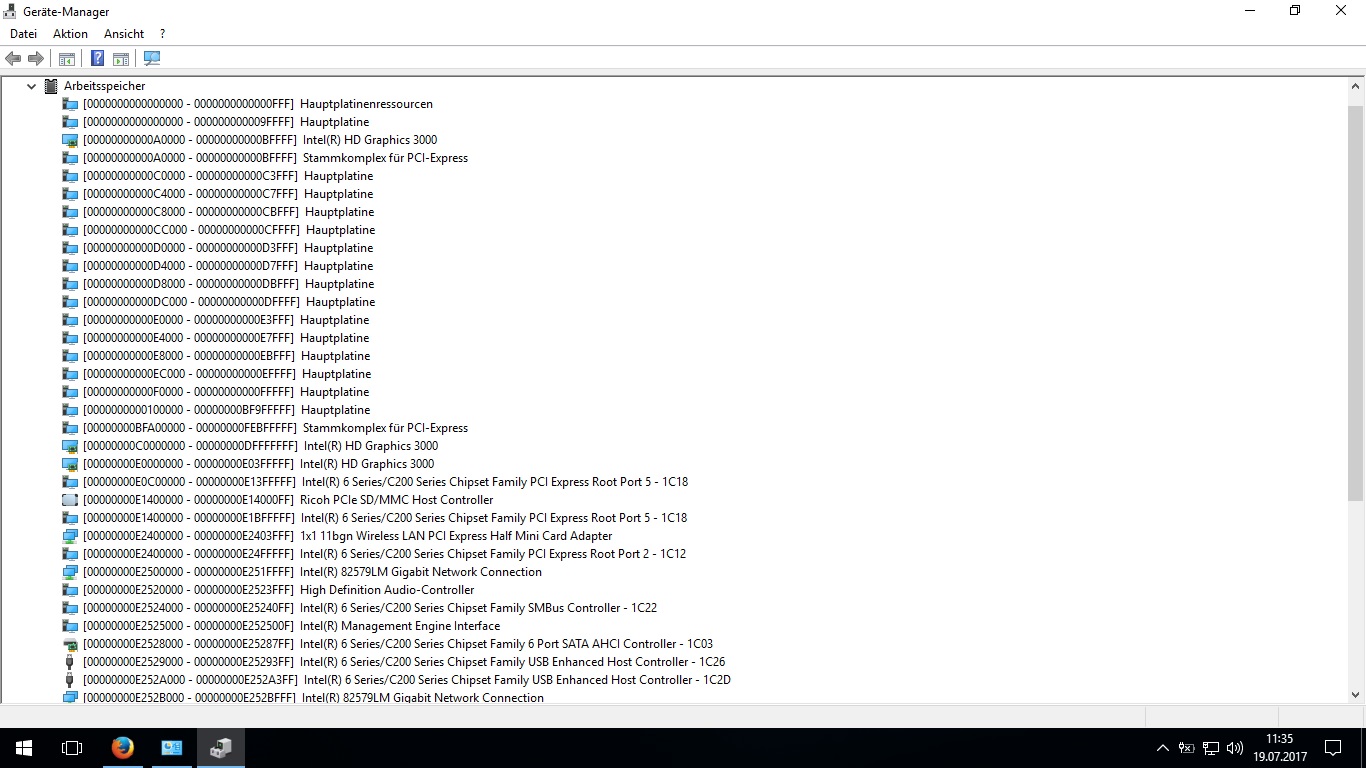Scan for hardware changes monitor icon
Screen dimensions: 1366x768
(152, 59)
